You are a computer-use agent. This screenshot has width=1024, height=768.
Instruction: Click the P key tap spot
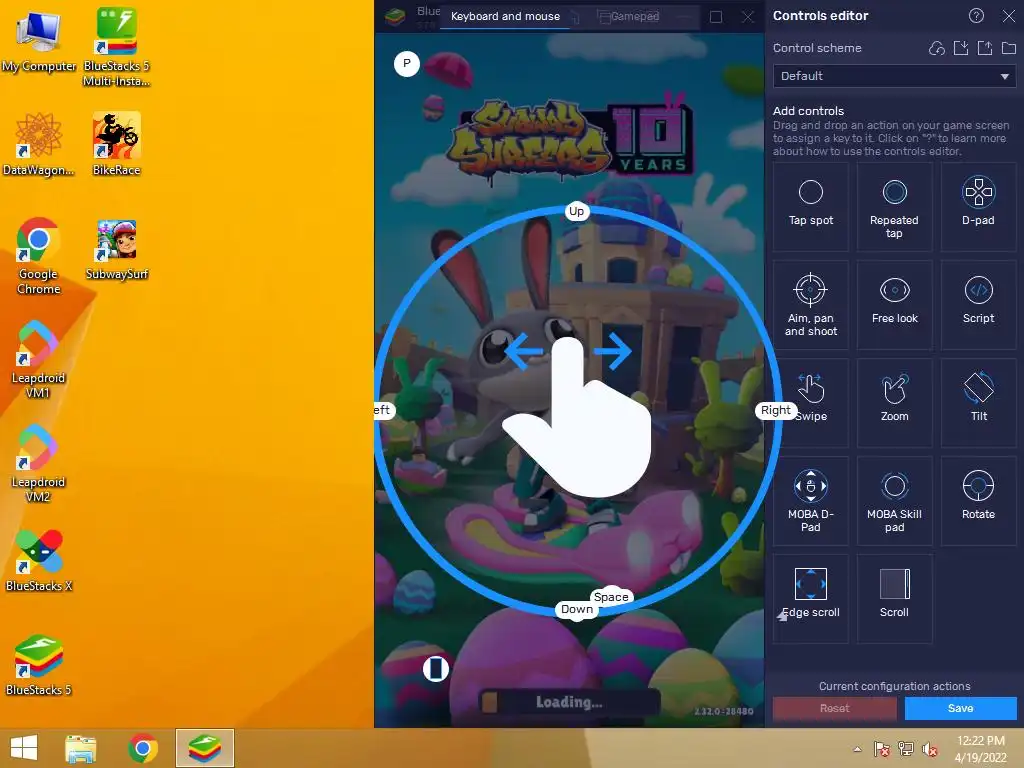click(406, 63)
